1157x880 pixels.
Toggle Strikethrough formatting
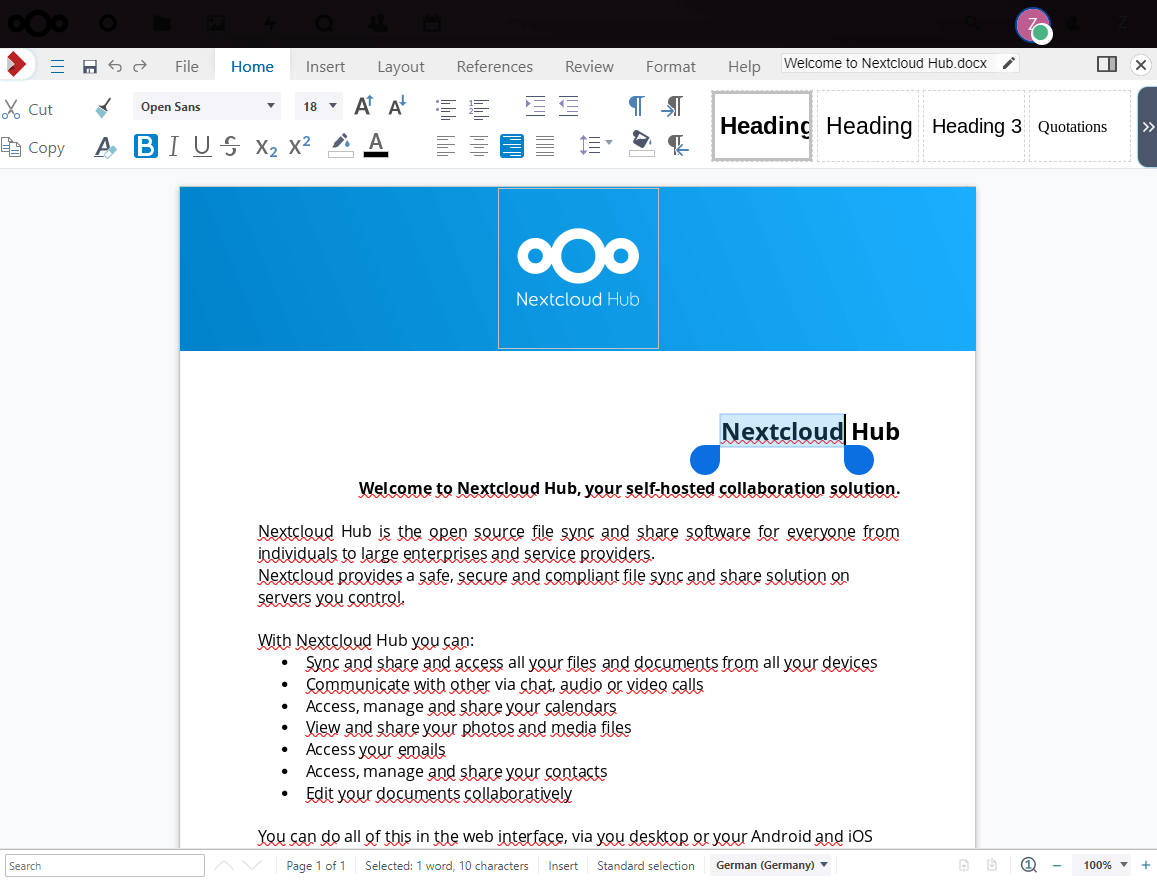pos(231,146)
